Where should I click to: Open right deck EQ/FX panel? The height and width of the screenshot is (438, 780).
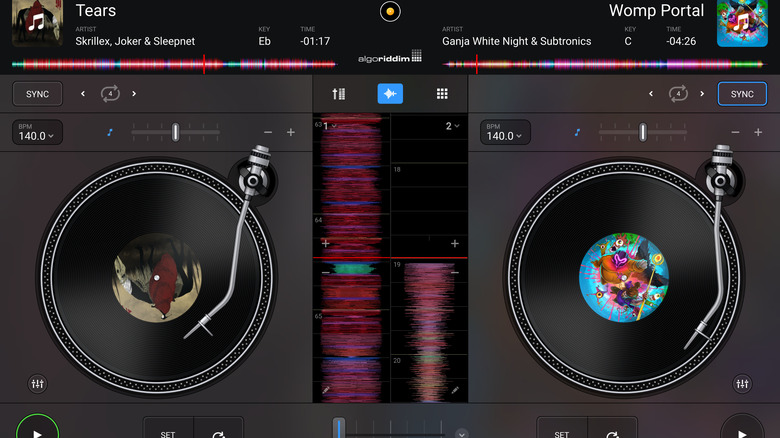pos(742,384)
